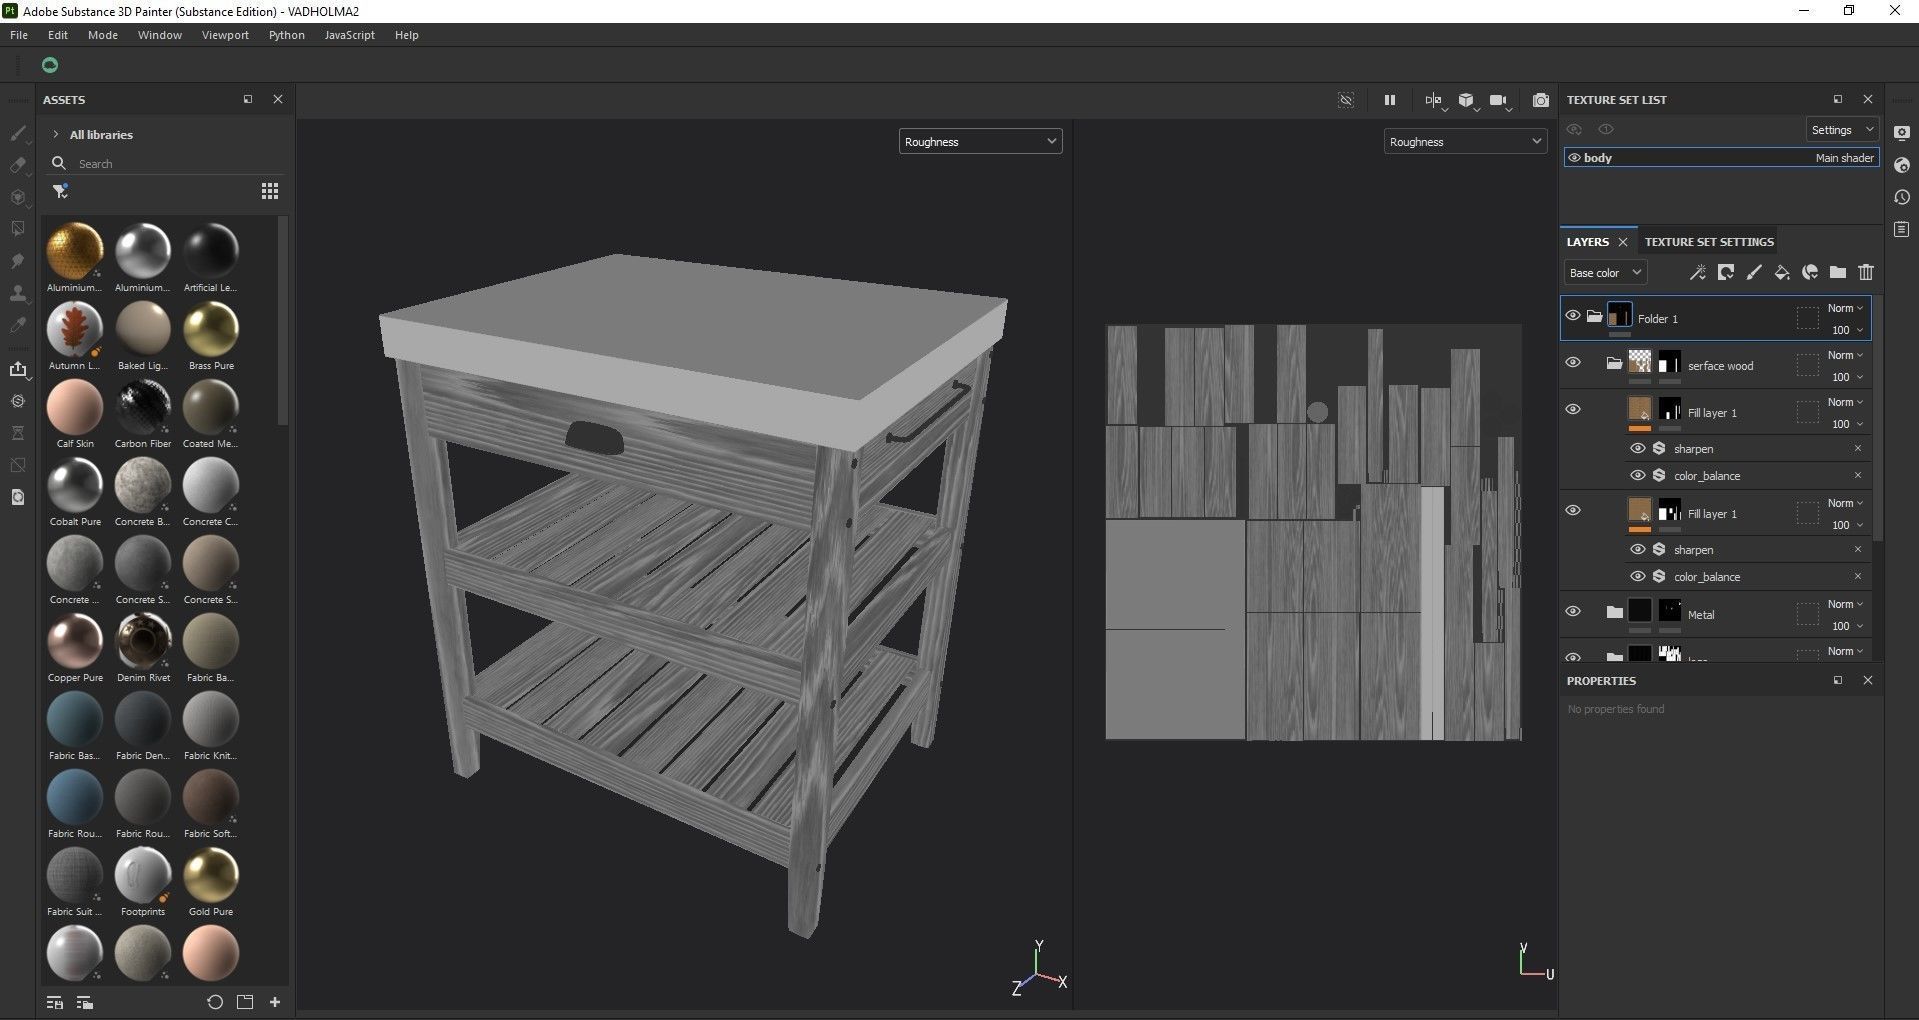The height and width of the screenshot is (1020, 1919).
Task: Open the asset filter funnel icon
Action: pyautogui.click(x=60, y=191)
